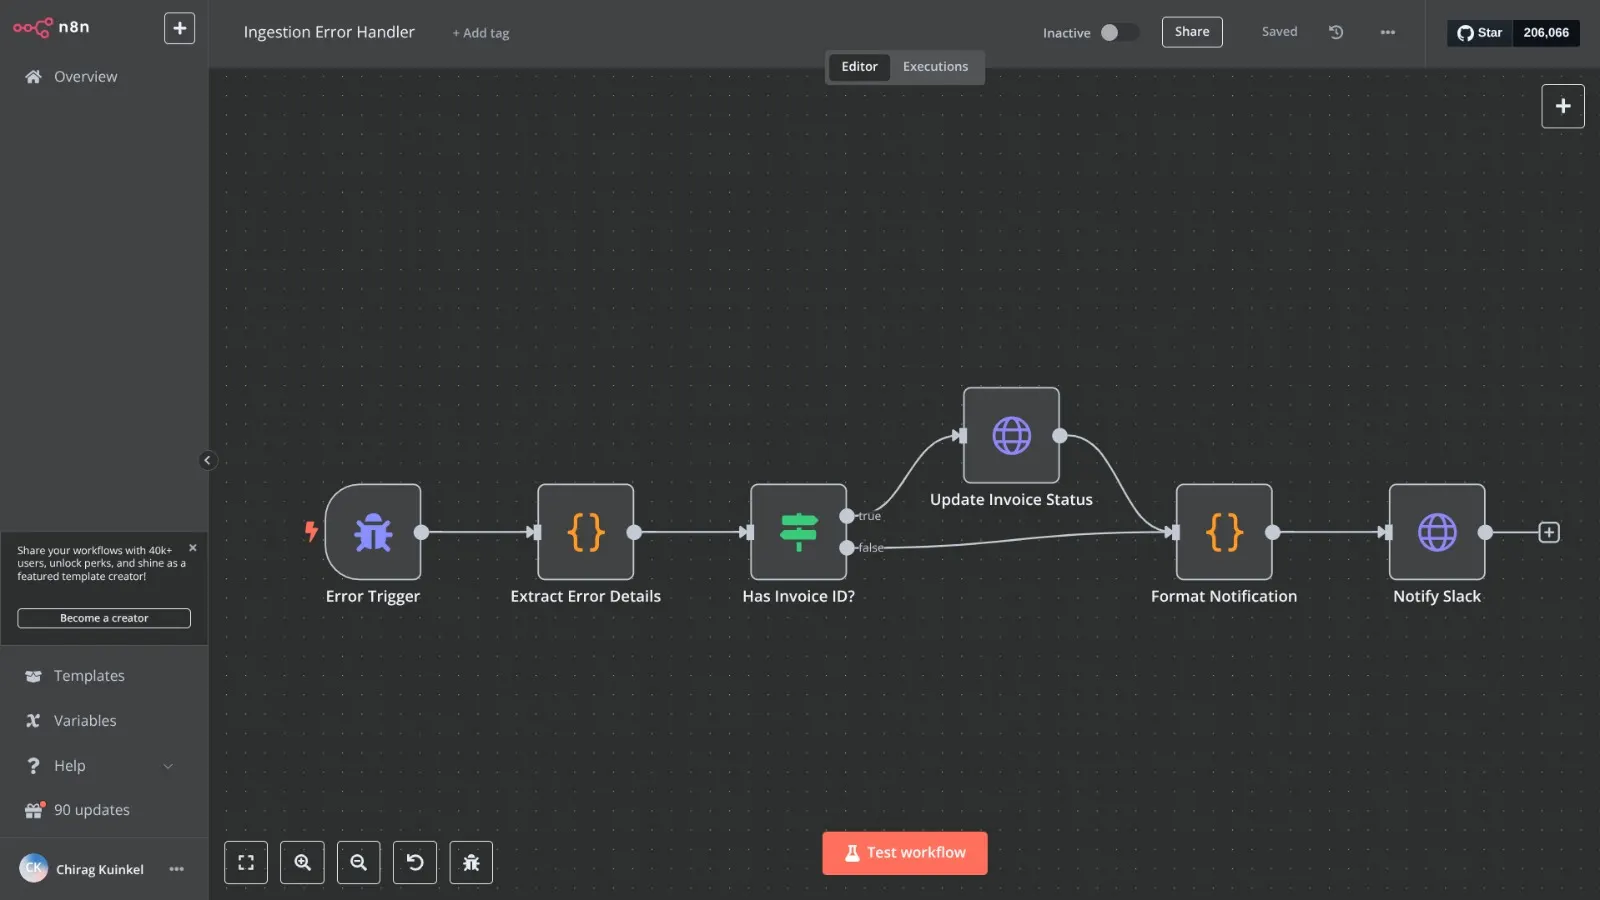Switch to the Editor tab
Screen dimensions: 1600x900
pyautogui.click(x=859, y=66)
